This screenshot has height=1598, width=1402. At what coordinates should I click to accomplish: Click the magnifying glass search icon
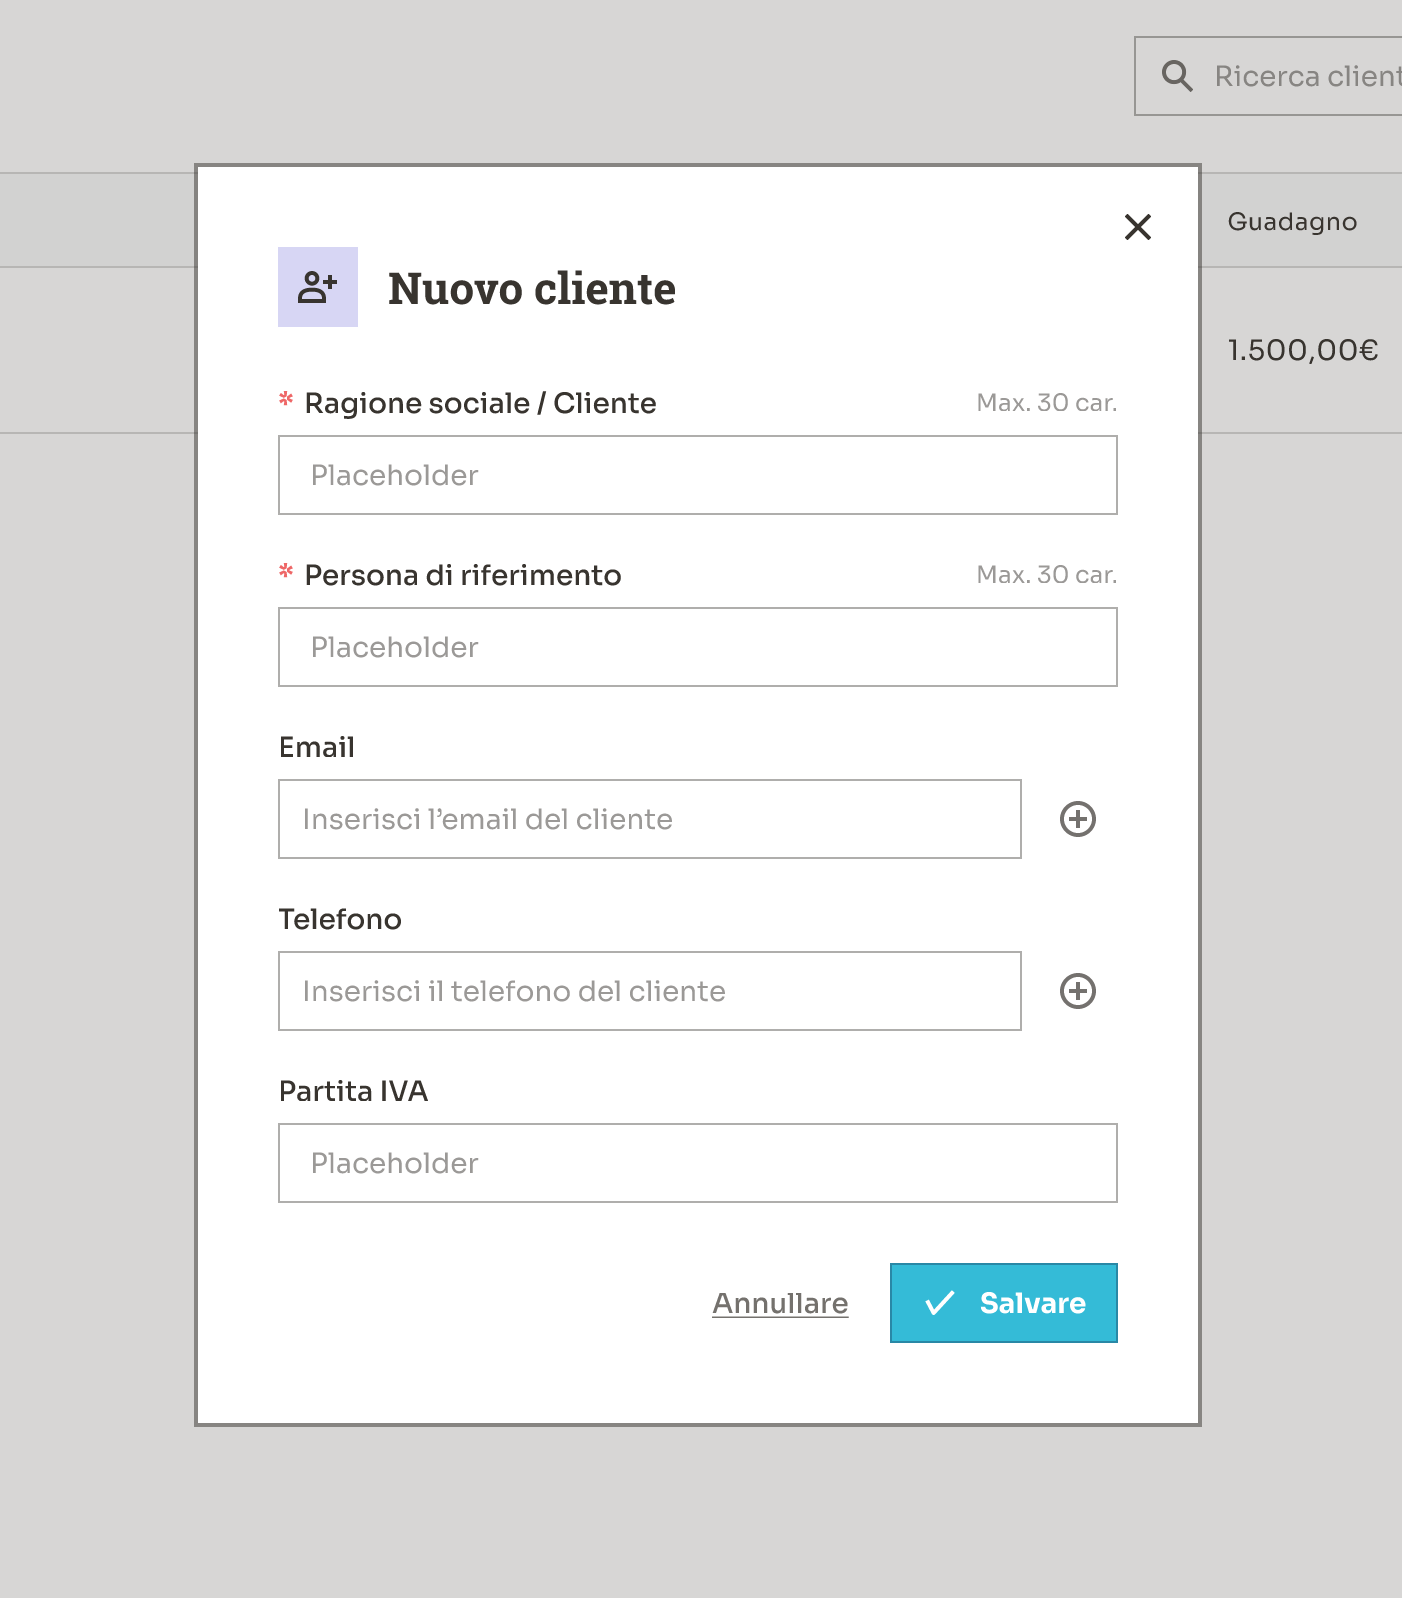(1177, 76)
